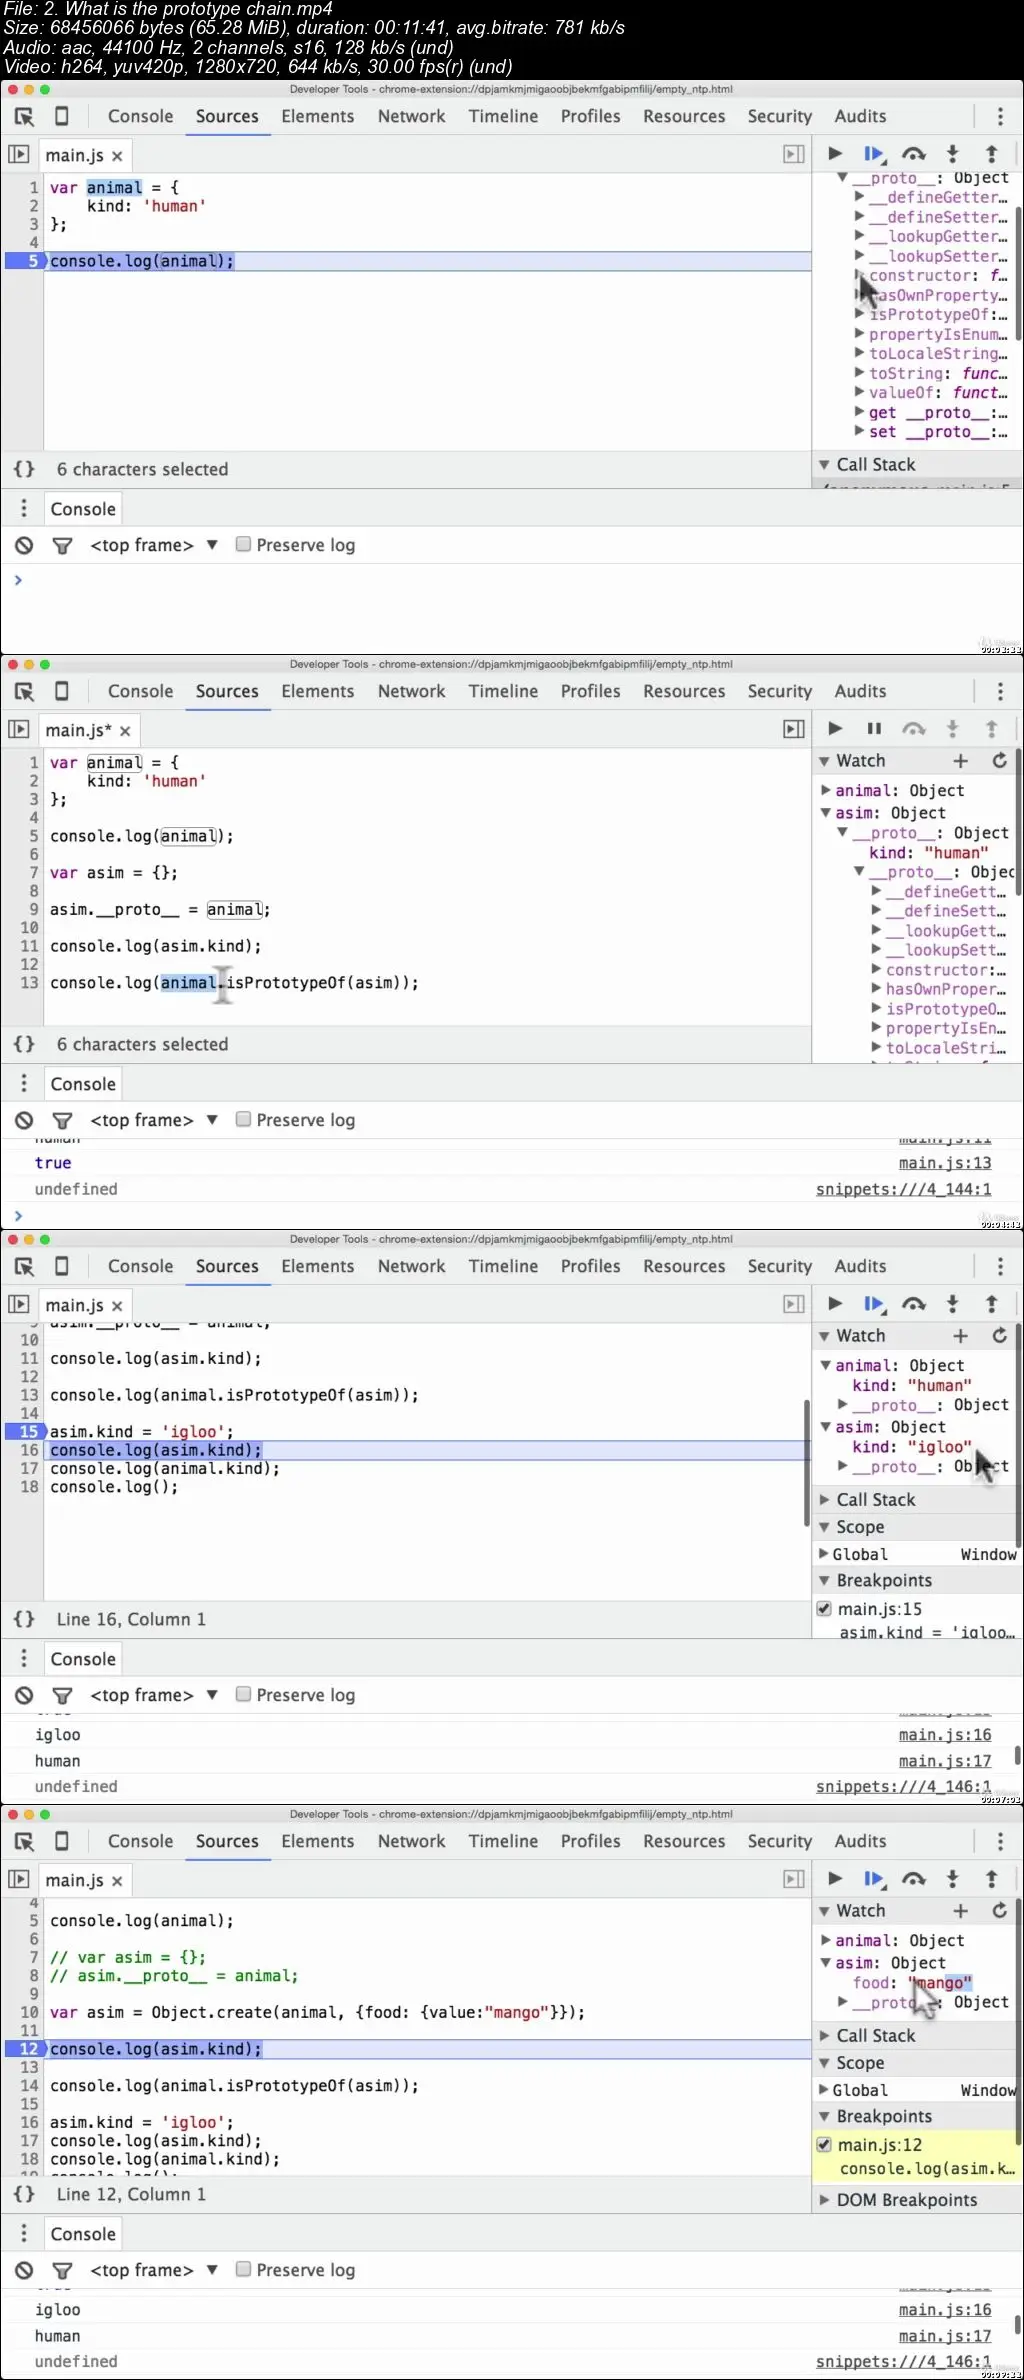The width and height of the screenshot is (1024, 2380).
Task: Click kind: "igloo" watch entry
Action: (911, 1447)
